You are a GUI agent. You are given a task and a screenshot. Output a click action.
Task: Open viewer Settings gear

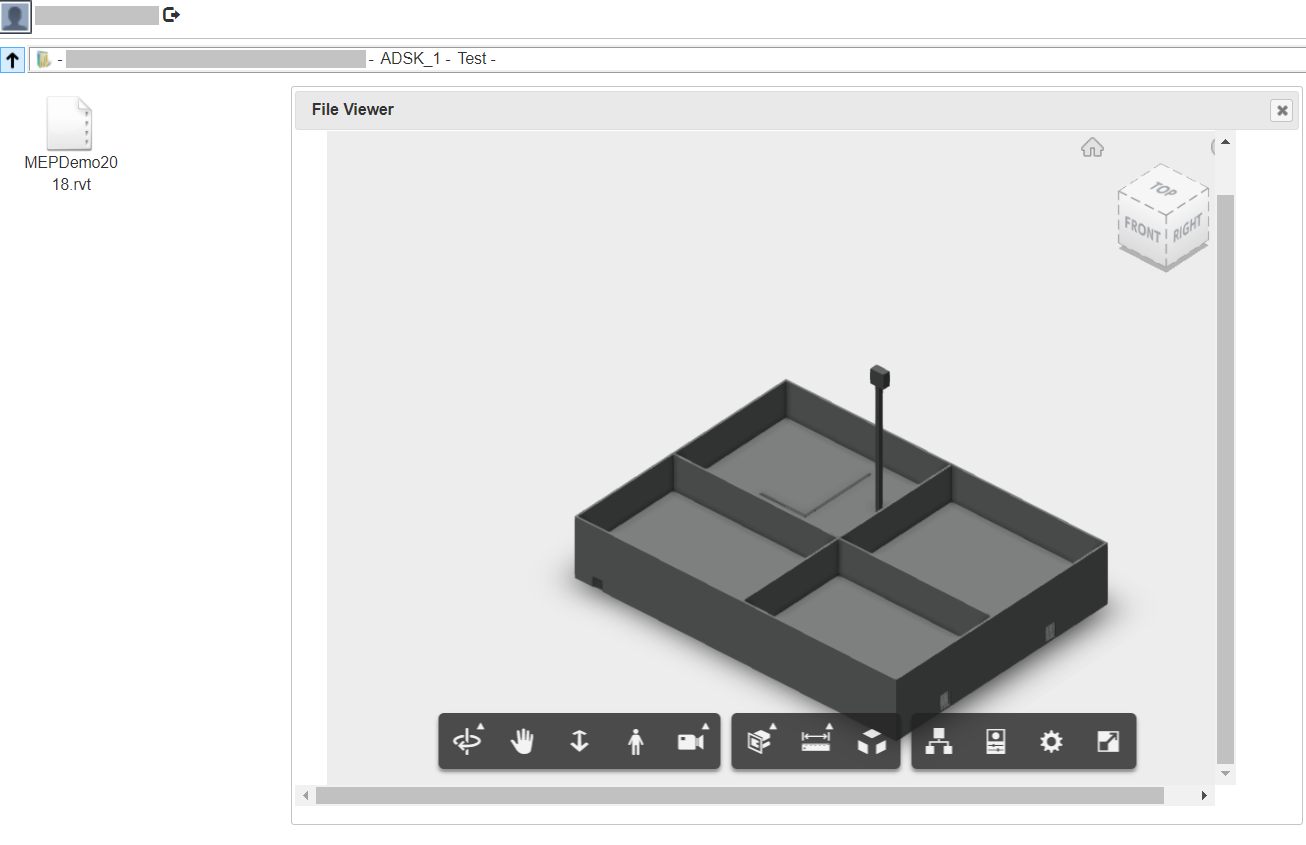click(x=1051, y=741)
